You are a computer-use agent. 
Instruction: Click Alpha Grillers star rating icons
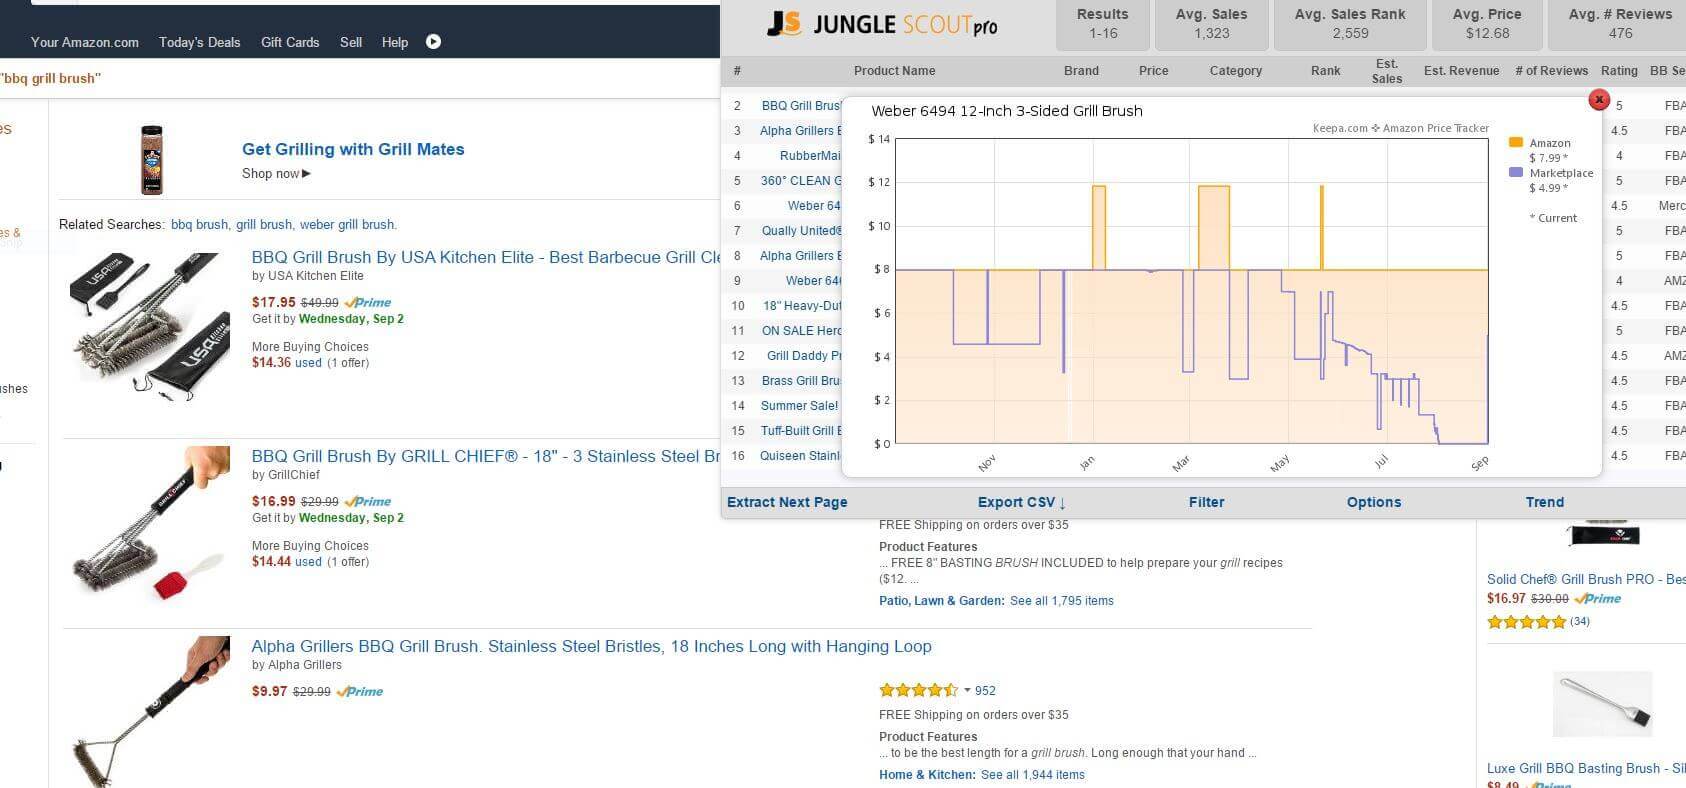[x=918, y=690]
